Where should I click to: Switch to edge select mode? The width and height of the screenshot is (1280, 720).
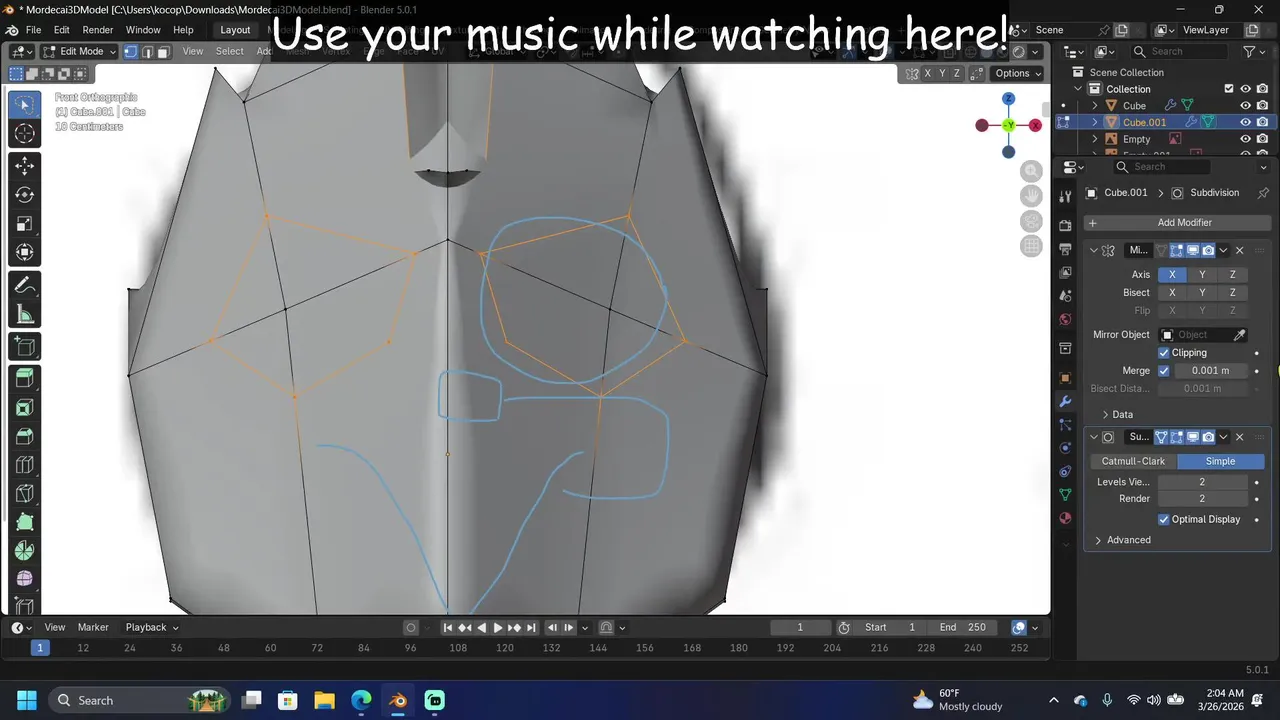click(148, 51)
